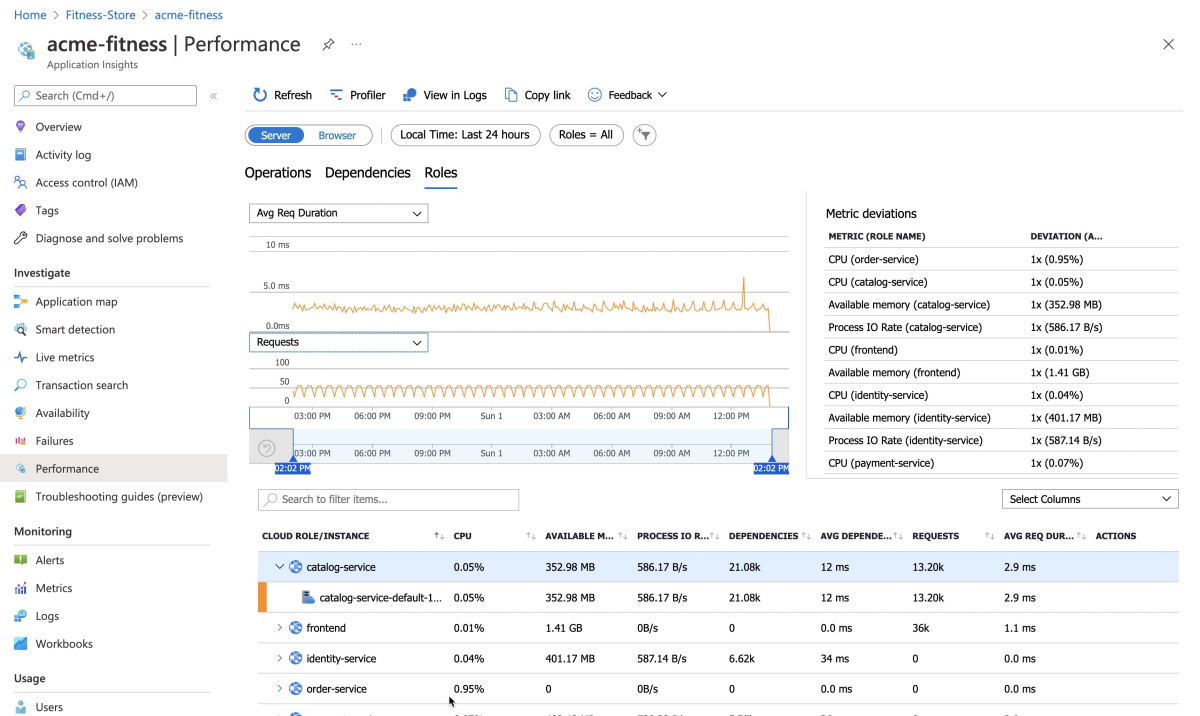1200x716 pixels.
Task: Click Local Time: Last 24 hours button
Action: 465,135
